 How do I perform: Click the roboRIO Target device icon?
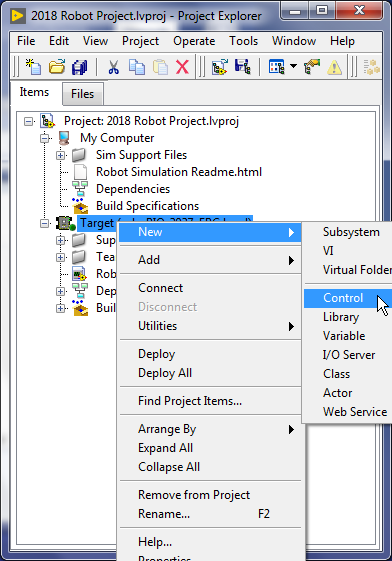65,223
